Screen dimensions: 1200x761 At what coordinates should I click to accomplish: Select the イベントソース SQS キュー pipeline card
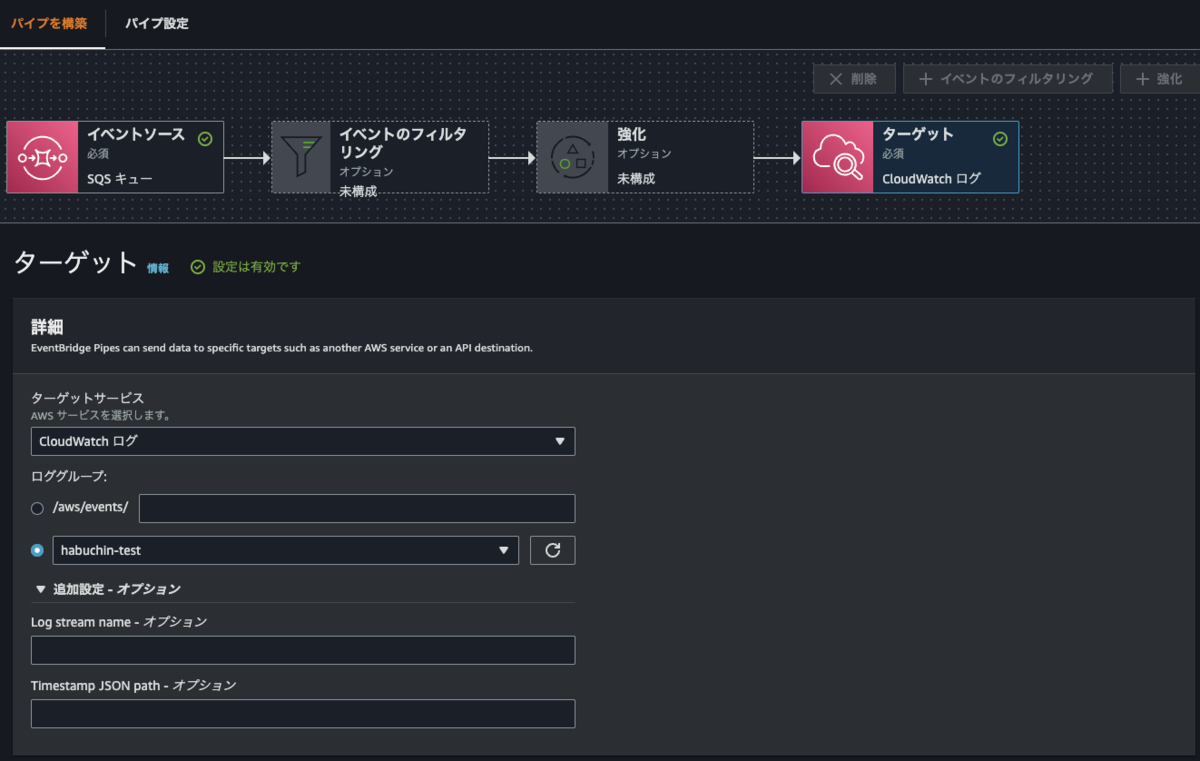click(x=115, y=157)
